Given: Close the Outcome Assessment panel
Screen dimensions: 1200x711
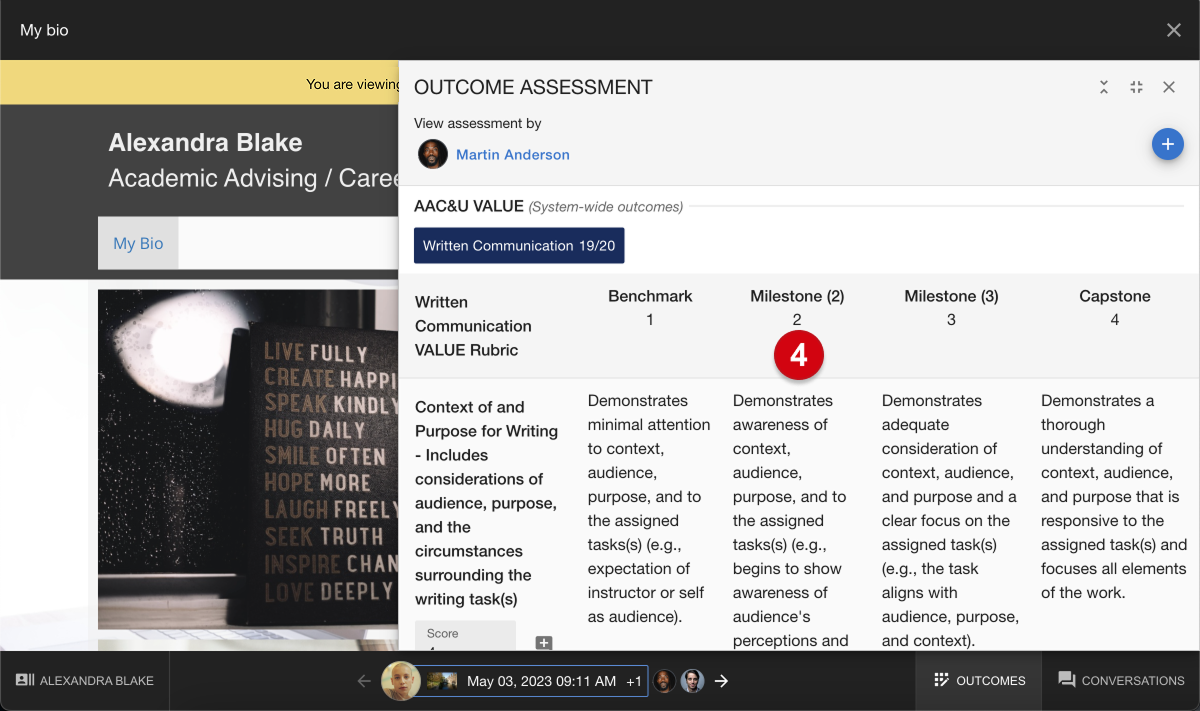Looking at the screenshot, I should click(x=1168, y=87).
